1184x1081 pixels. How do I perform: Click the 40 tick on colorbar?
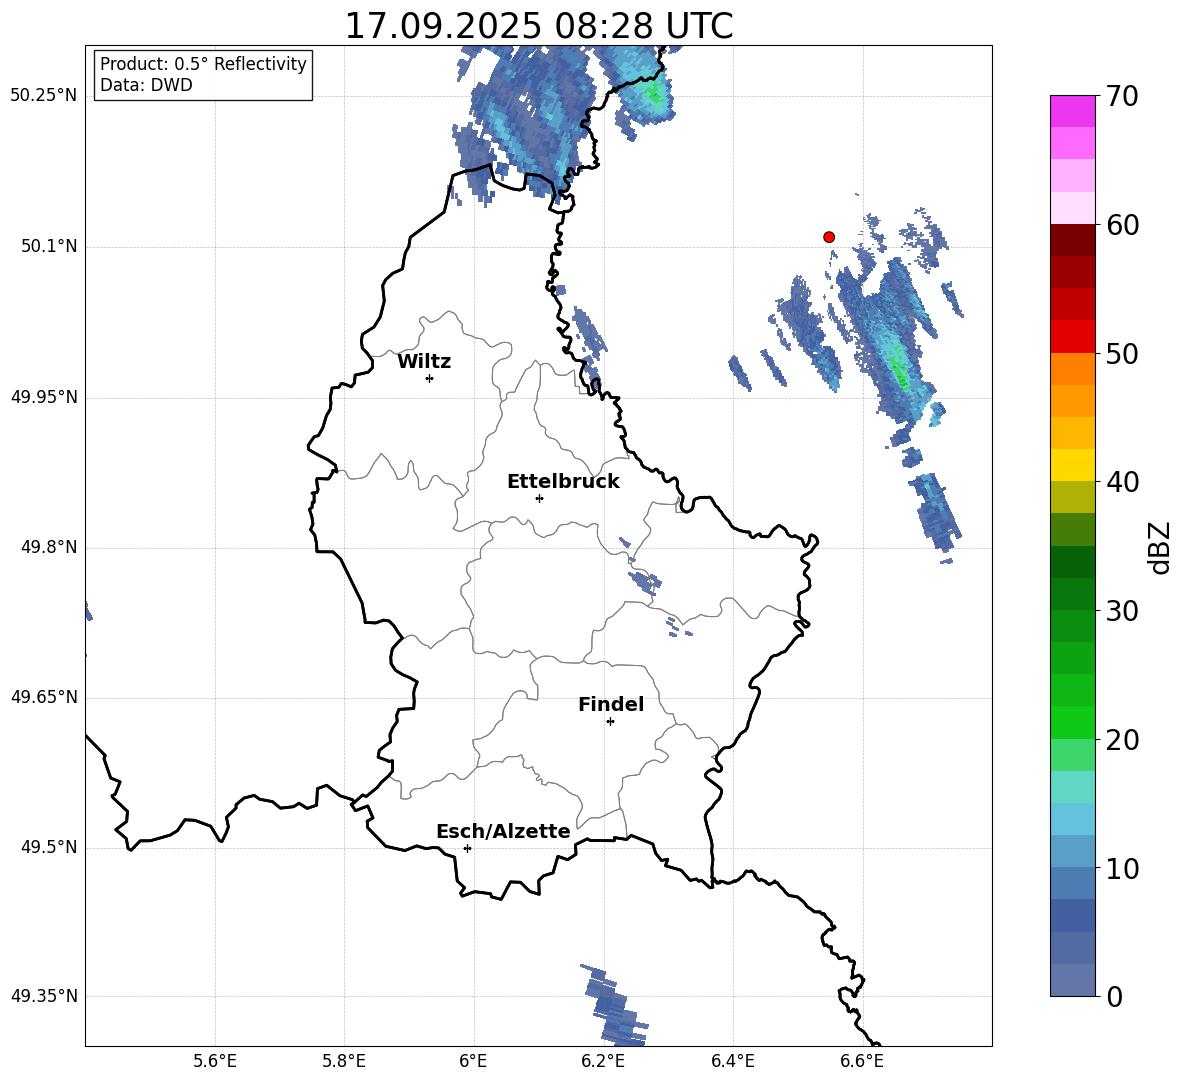pyautogui.click(x=1122, y=482)
